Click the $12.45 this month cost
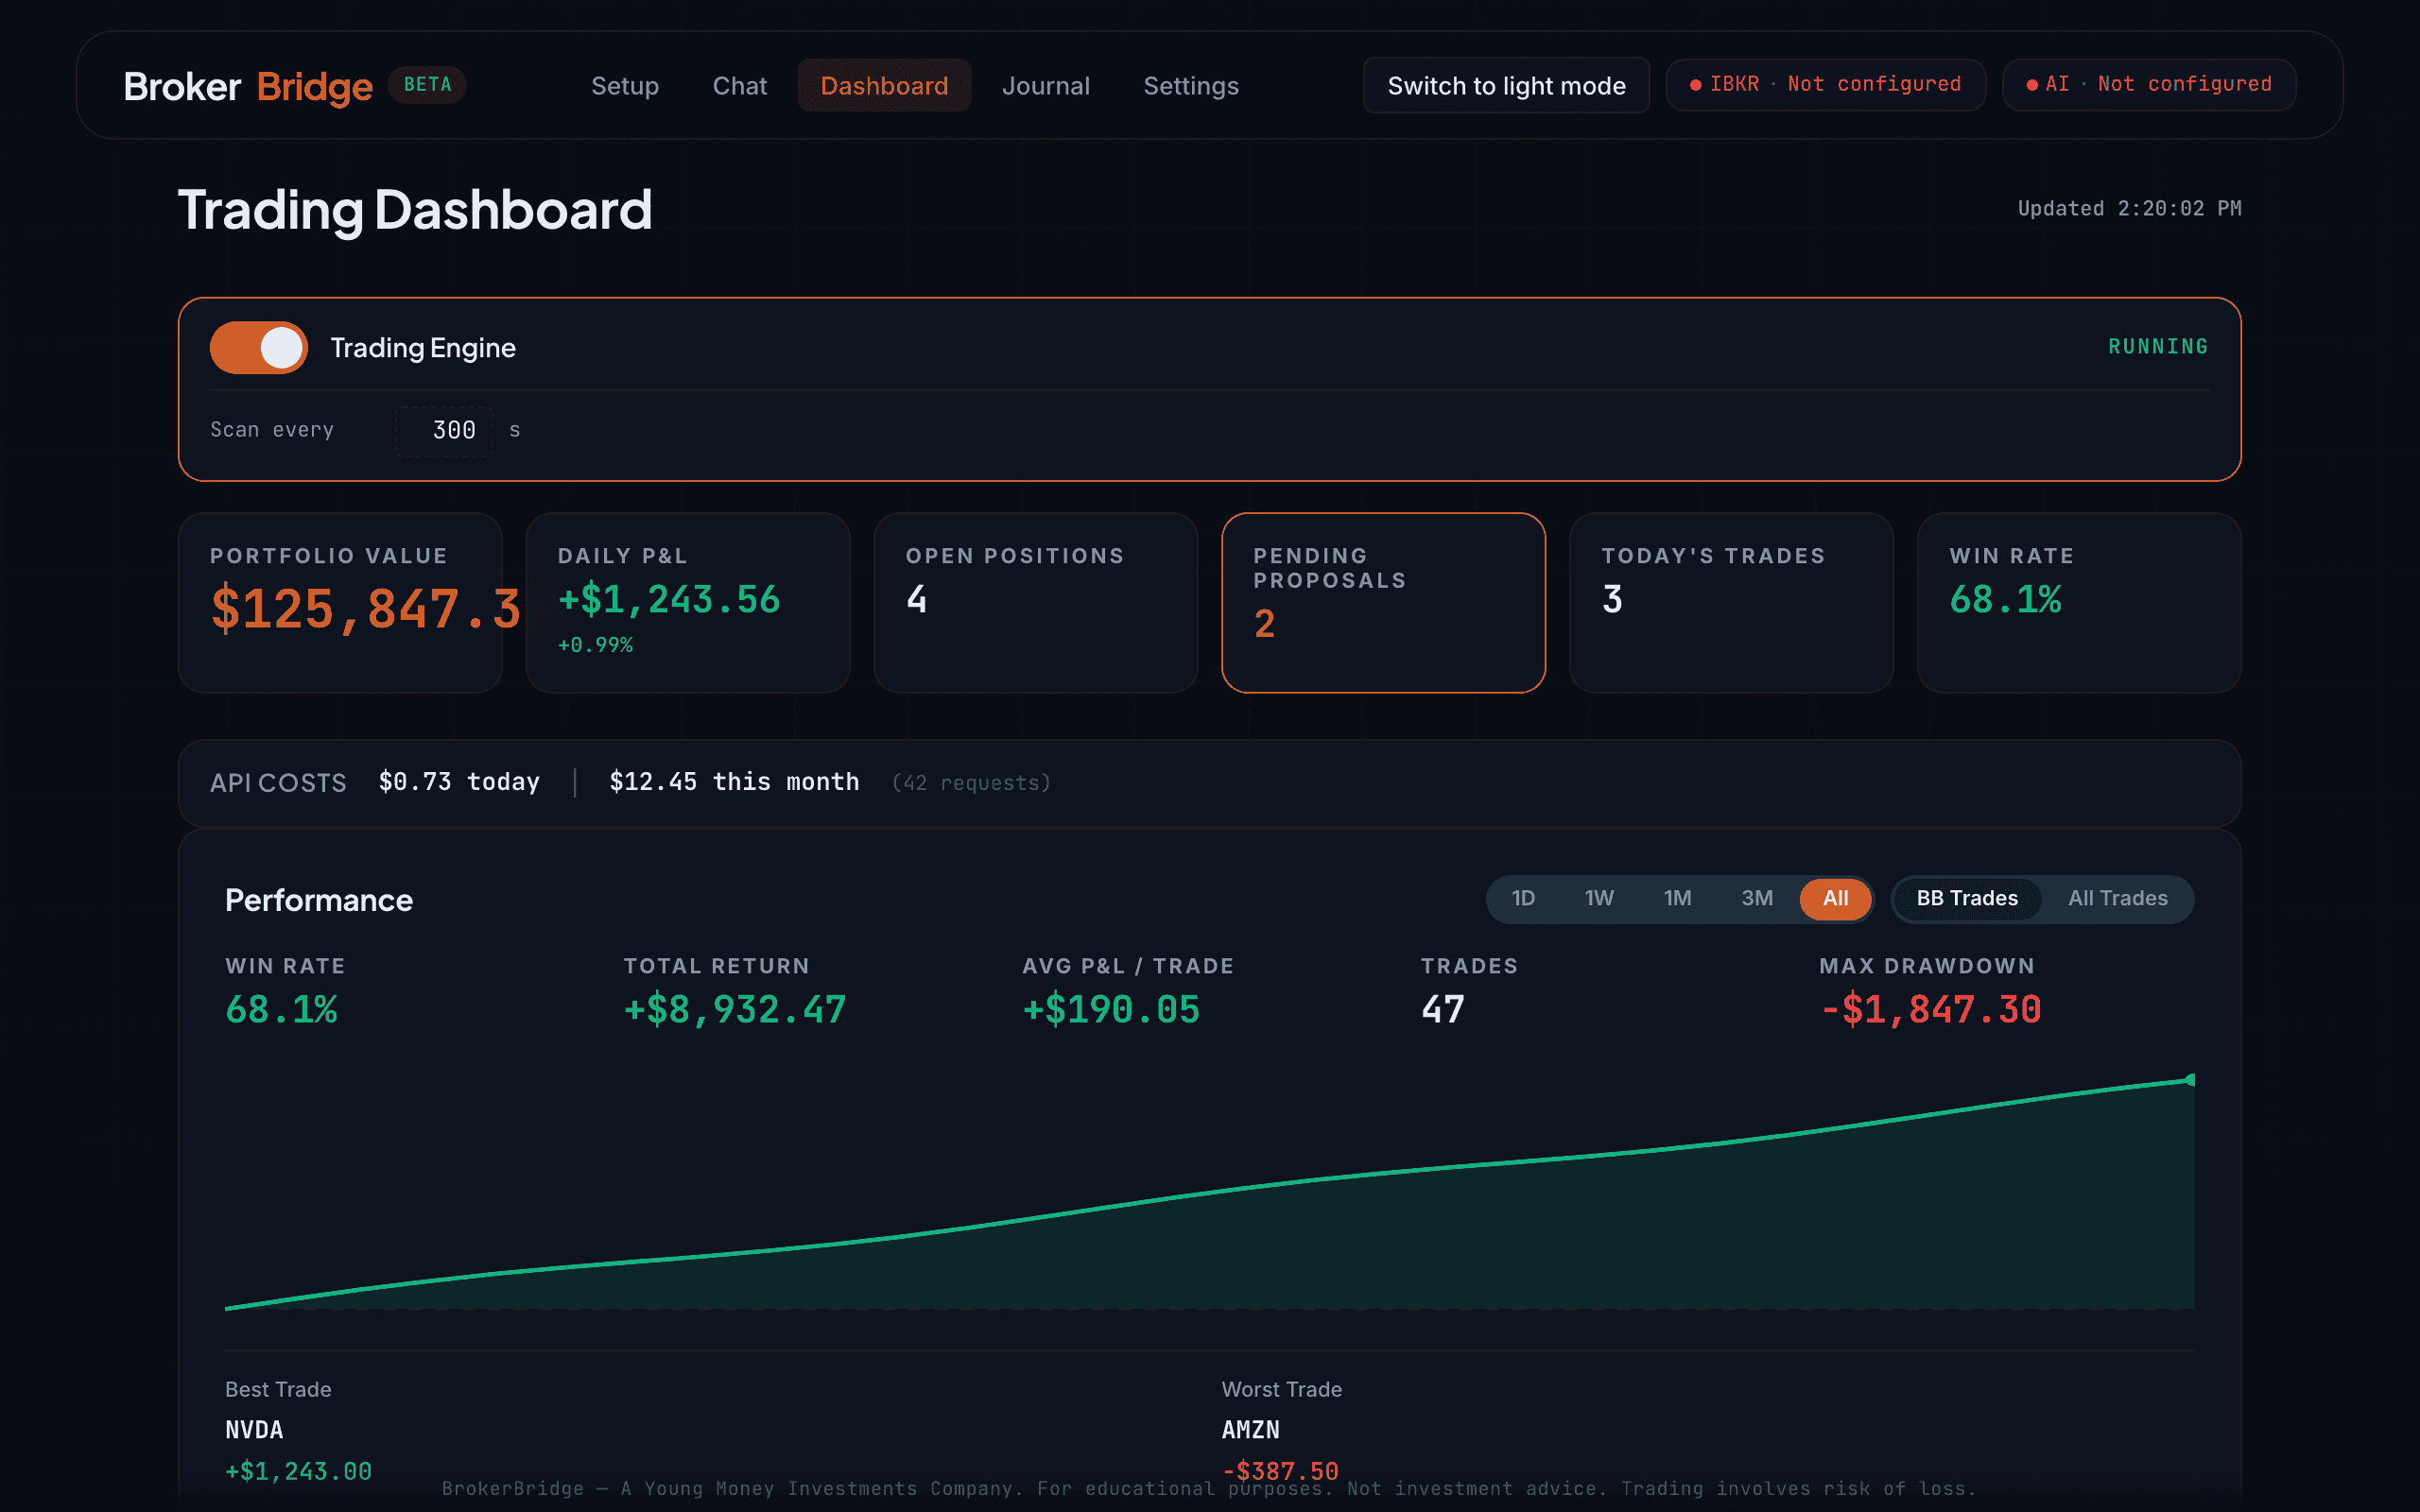 click(x=734, y=782)
